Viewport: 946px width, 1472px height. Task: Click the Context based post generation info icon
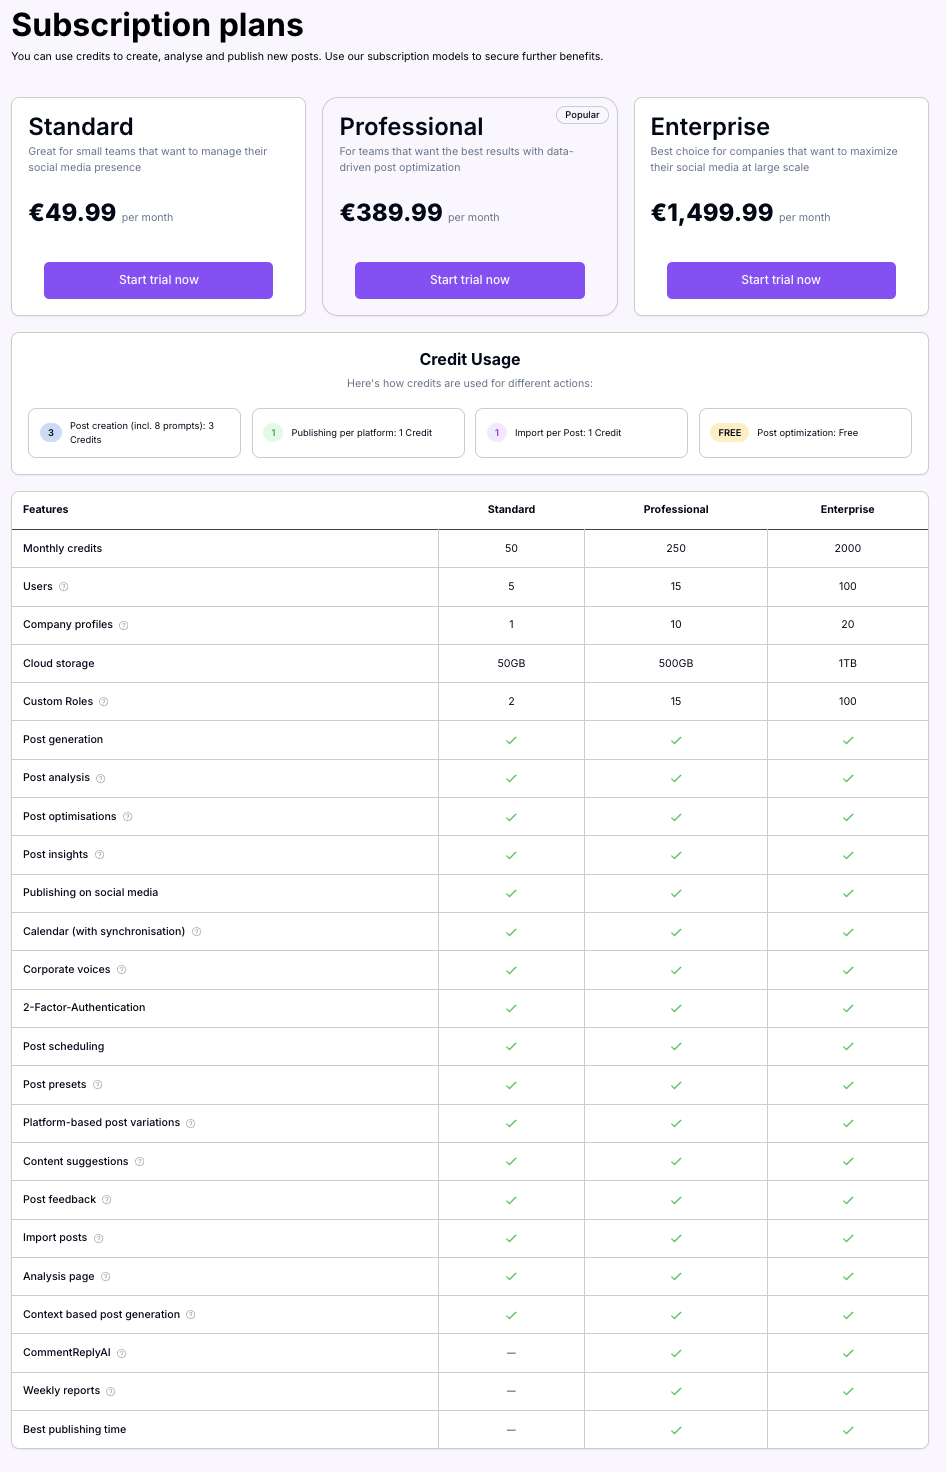tap(191, 1315)
